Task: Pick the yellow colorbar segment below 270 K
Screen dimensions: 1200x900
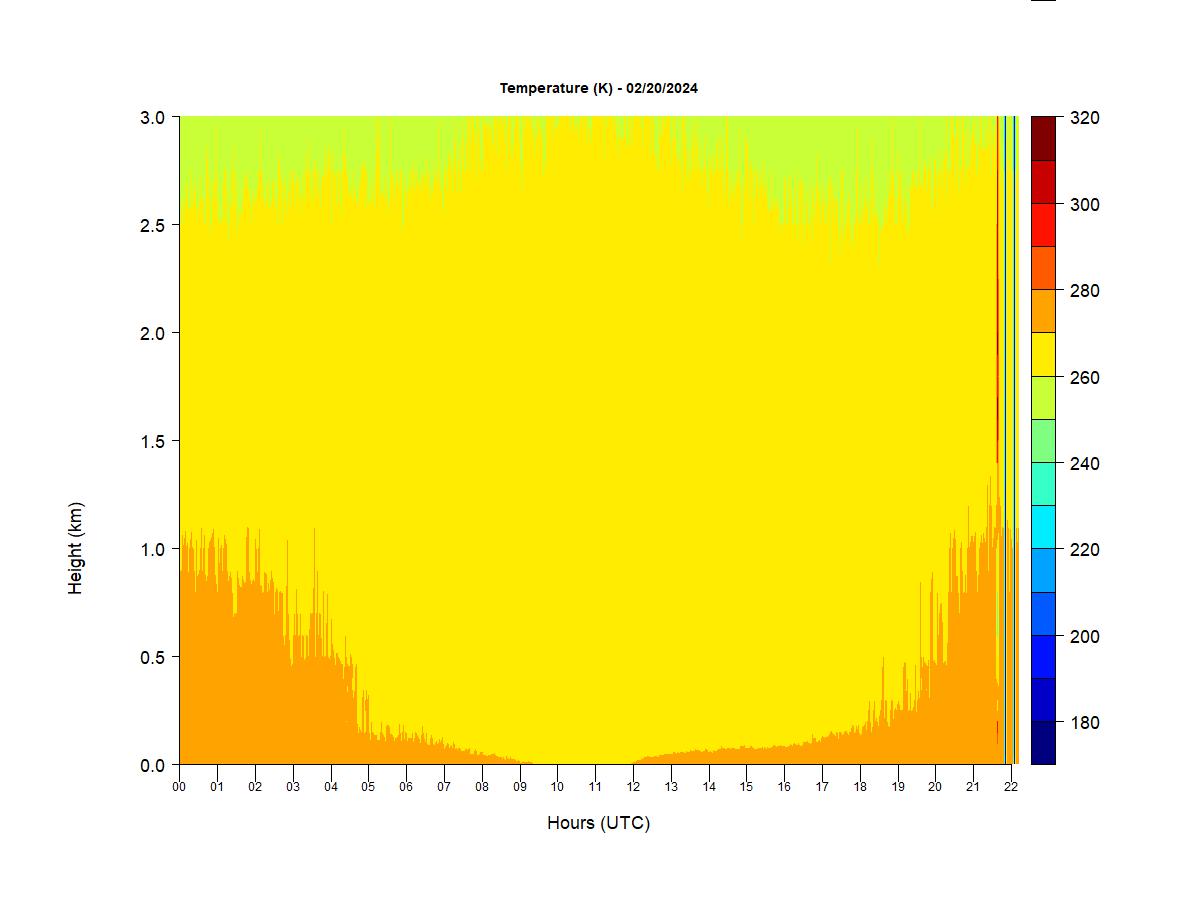Action: click(1043, 354)
